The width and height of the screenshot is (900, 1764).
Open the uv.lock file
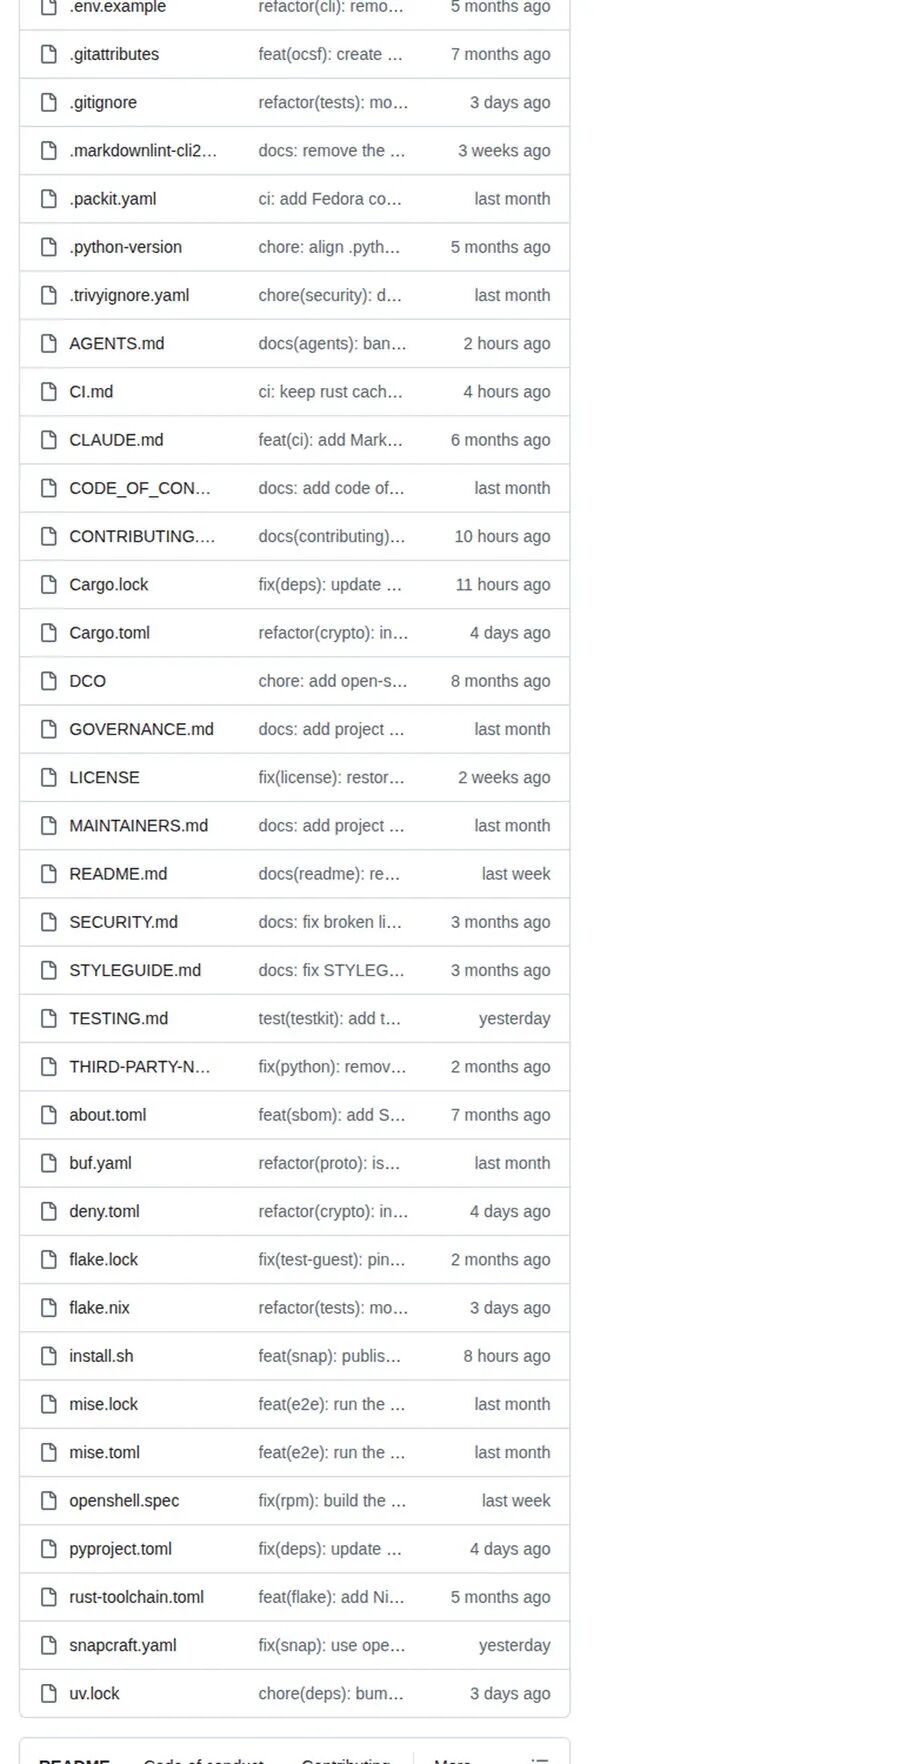point(94,1693)
